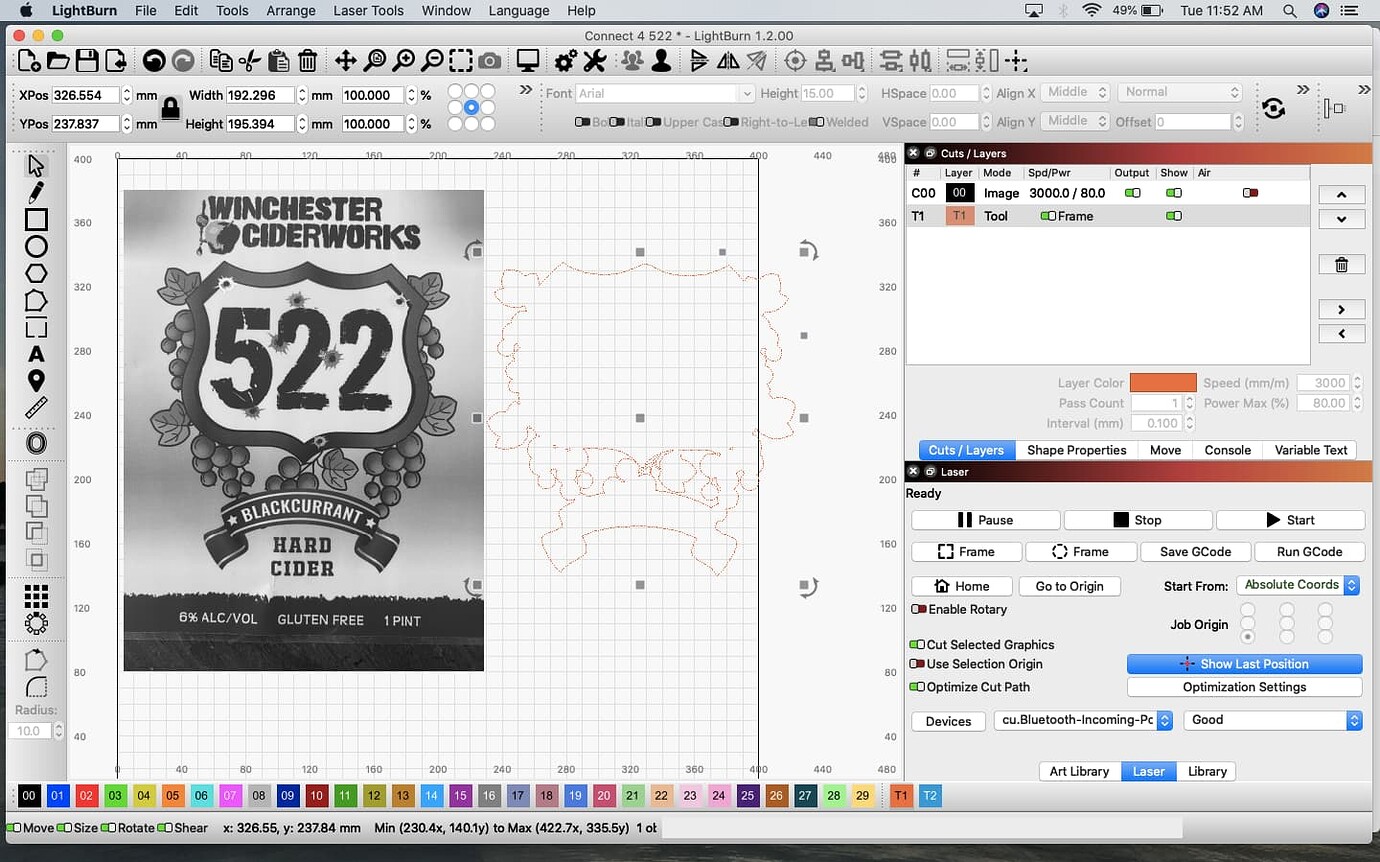
Task: Click the Pause button
Action: (x=985, y=520)
